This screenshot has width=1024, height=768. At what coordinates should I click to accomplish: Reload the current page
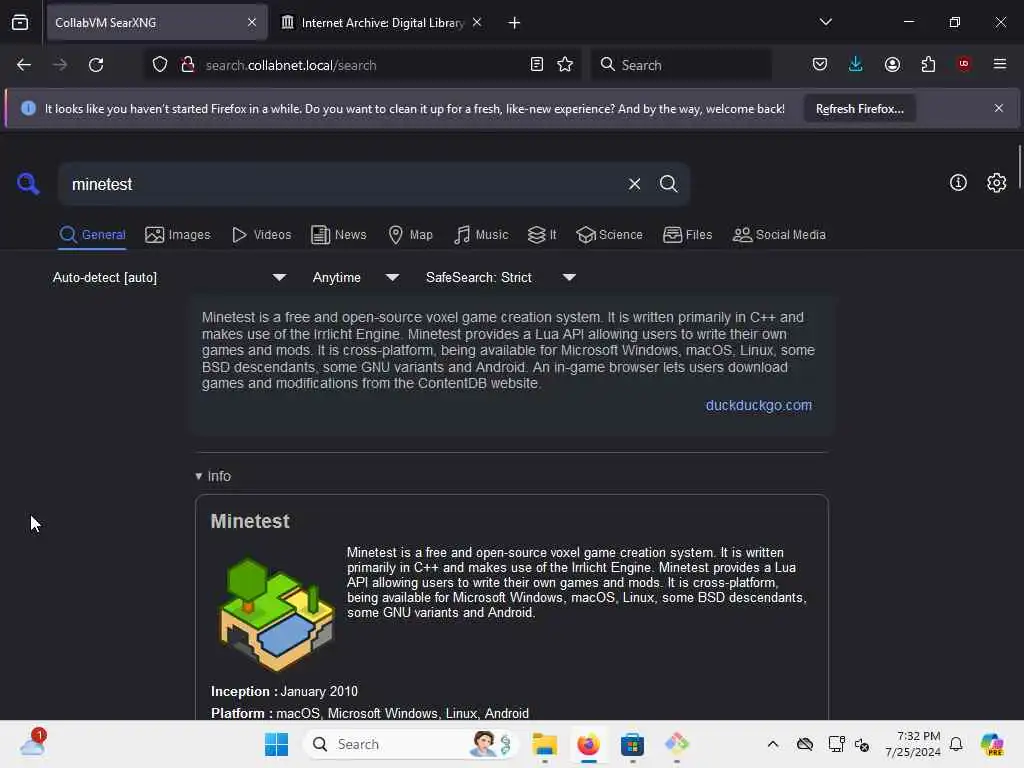click(96, 65)
